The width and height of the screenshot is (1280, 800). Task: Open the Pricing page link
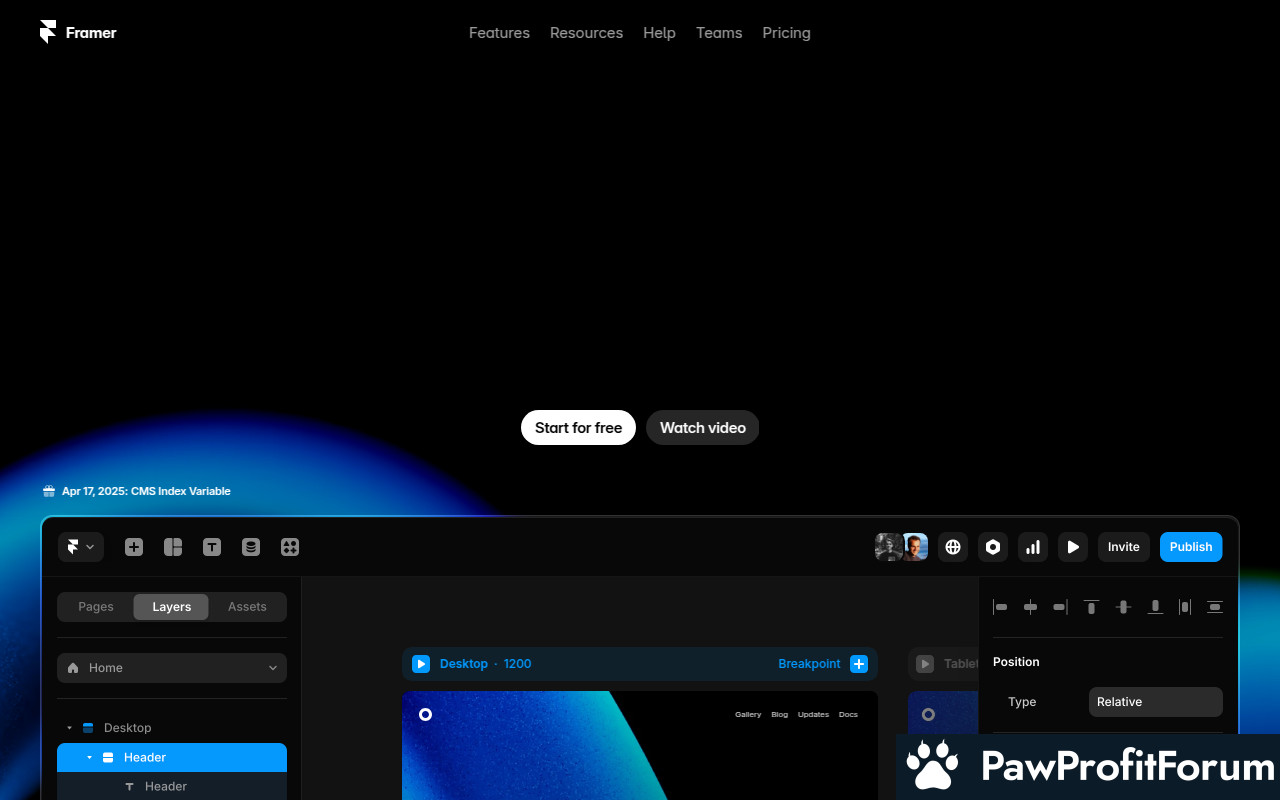pyautogui.click(x=786, y=33)
